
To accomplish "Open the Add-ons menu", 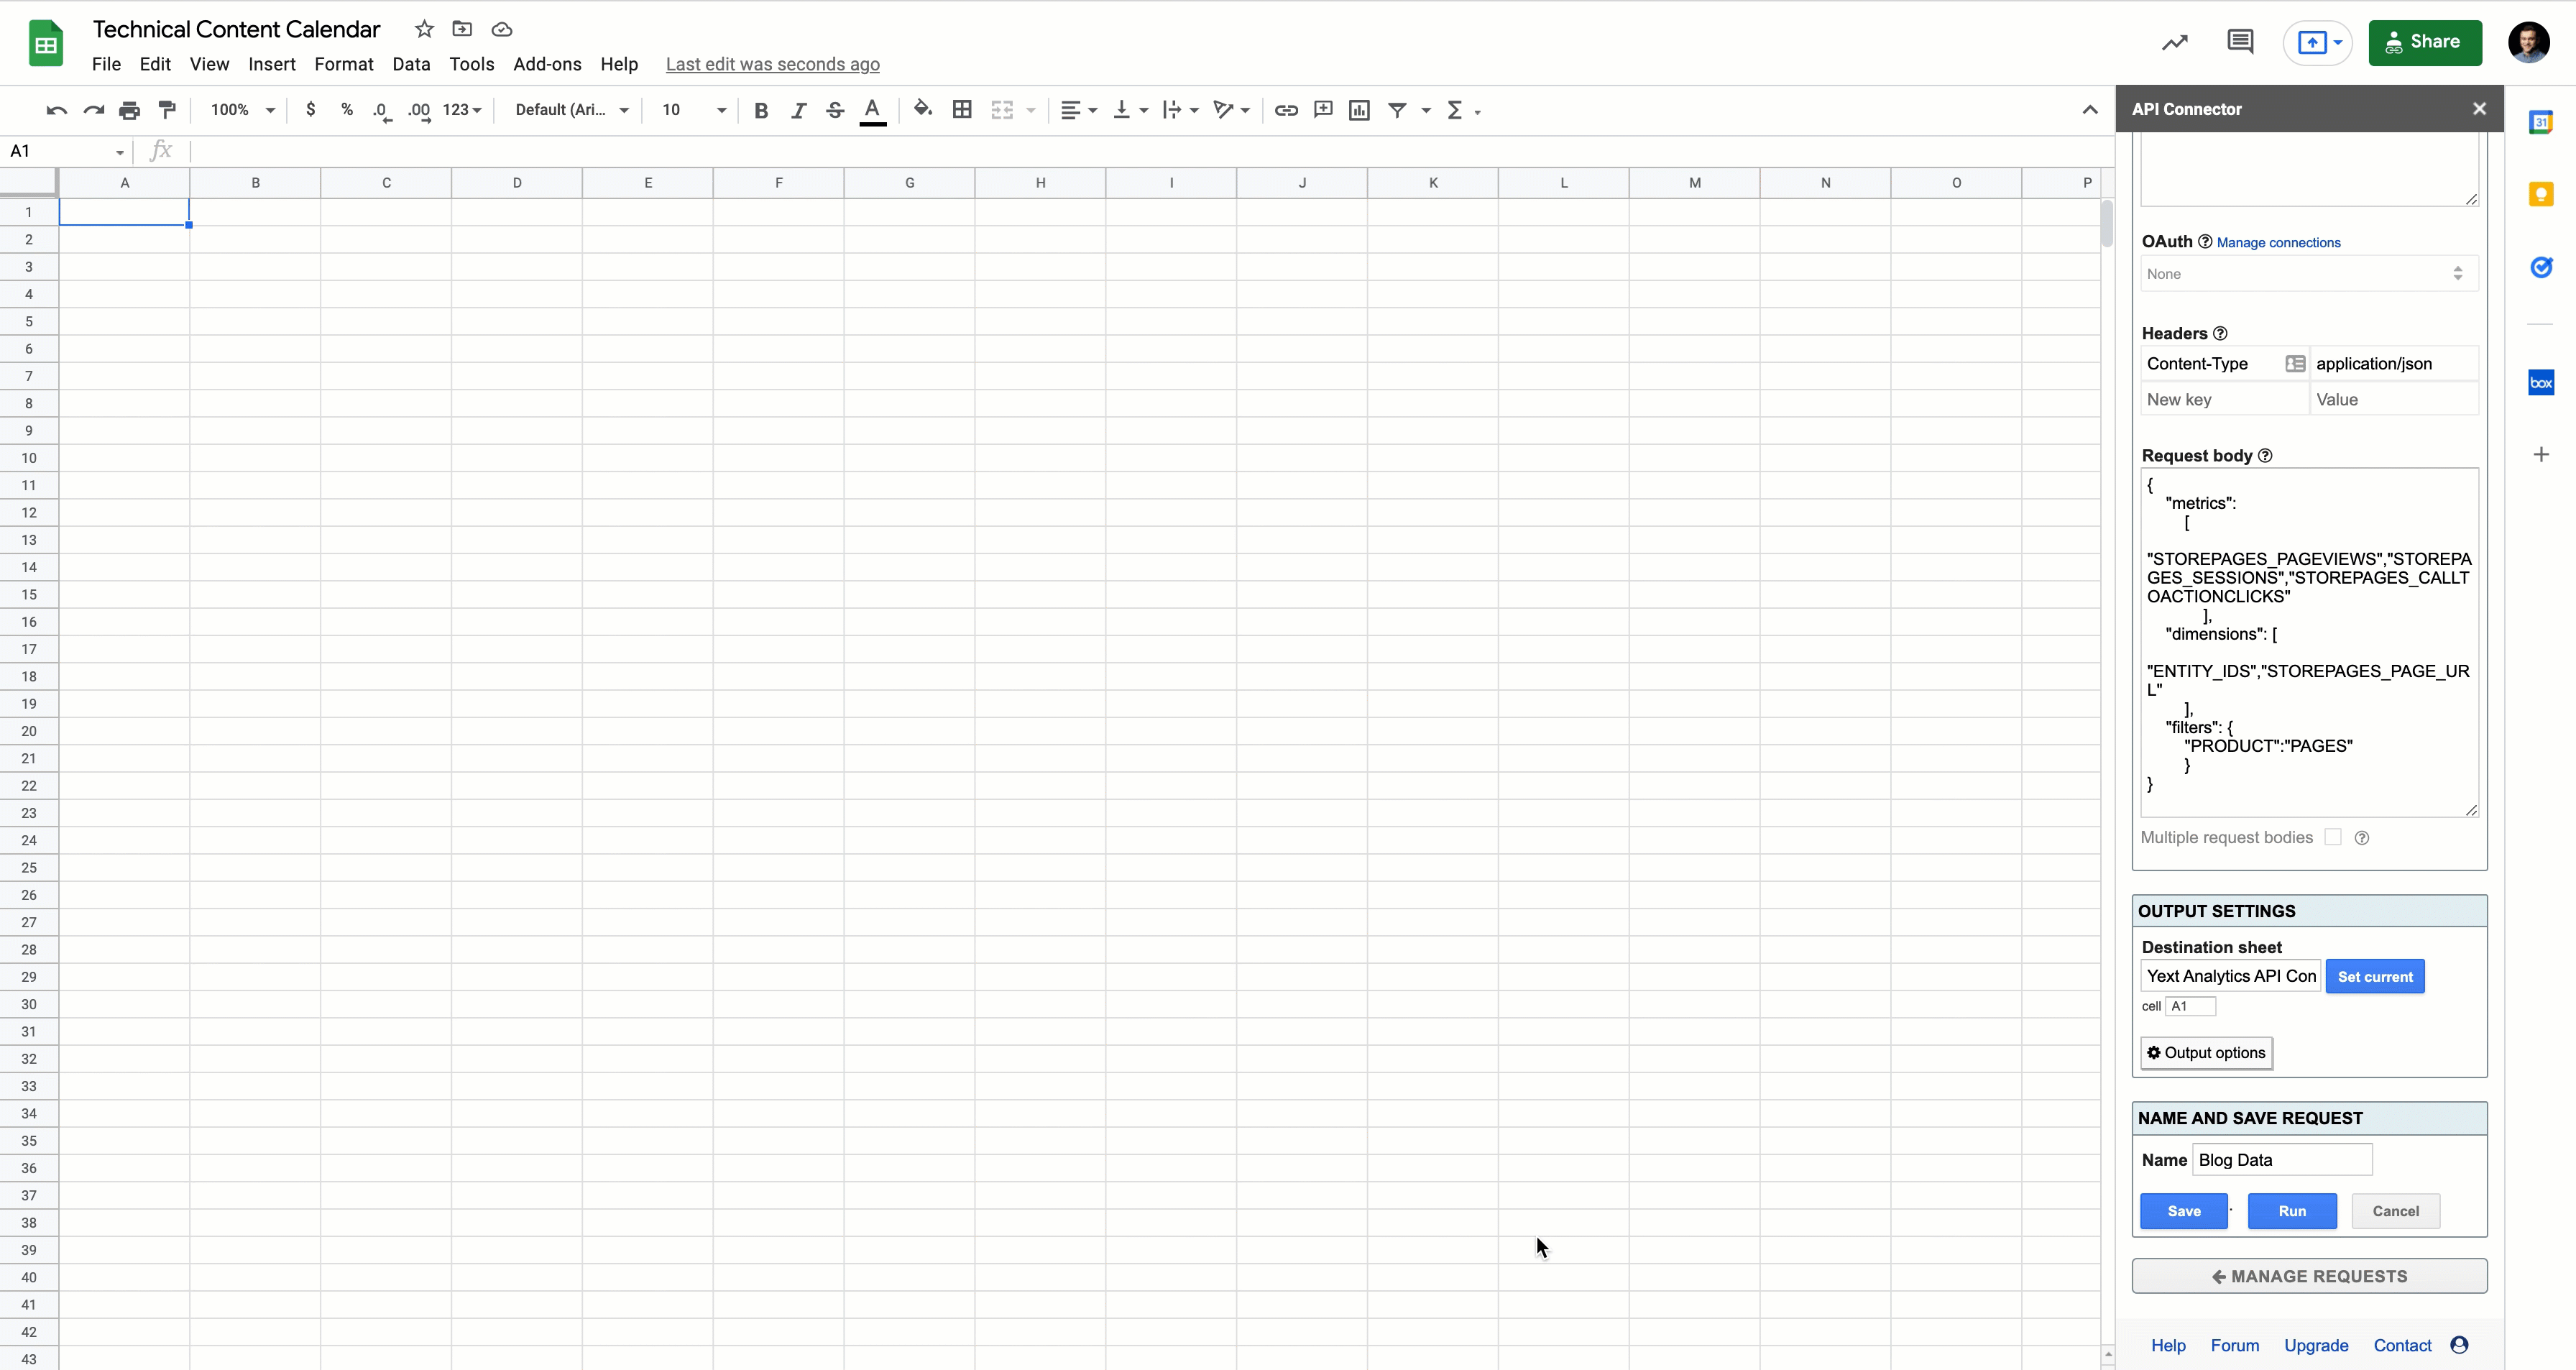I will coord(546,63).
